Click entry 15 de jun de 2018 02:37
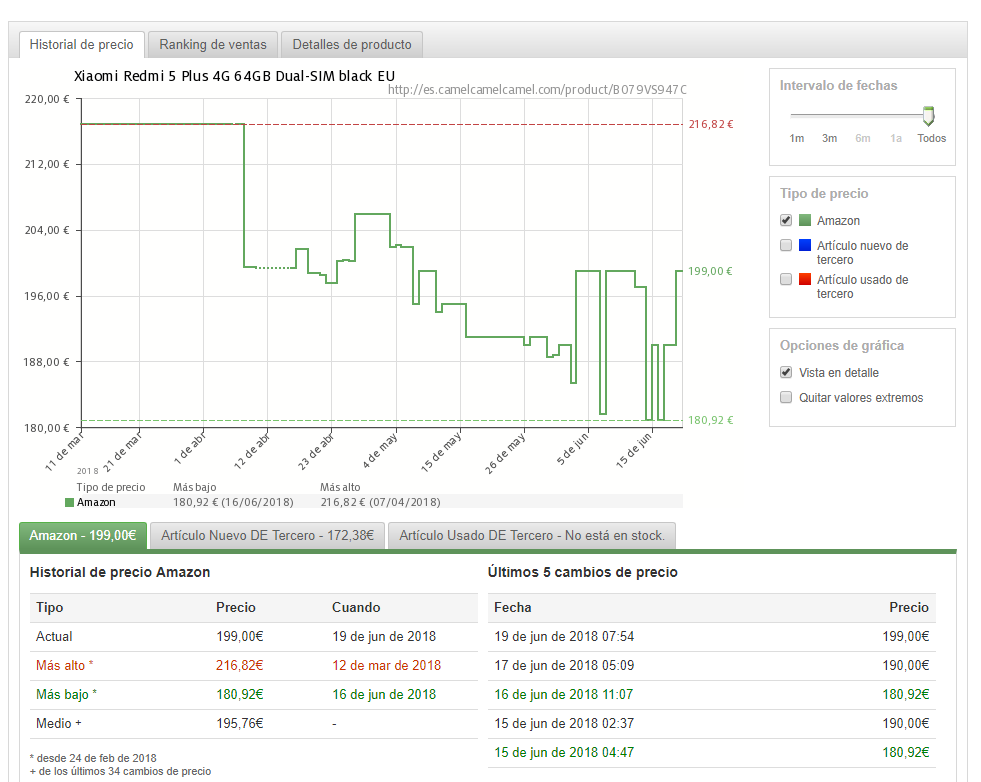Screen dimensions: 981x782 pos(564,724)
